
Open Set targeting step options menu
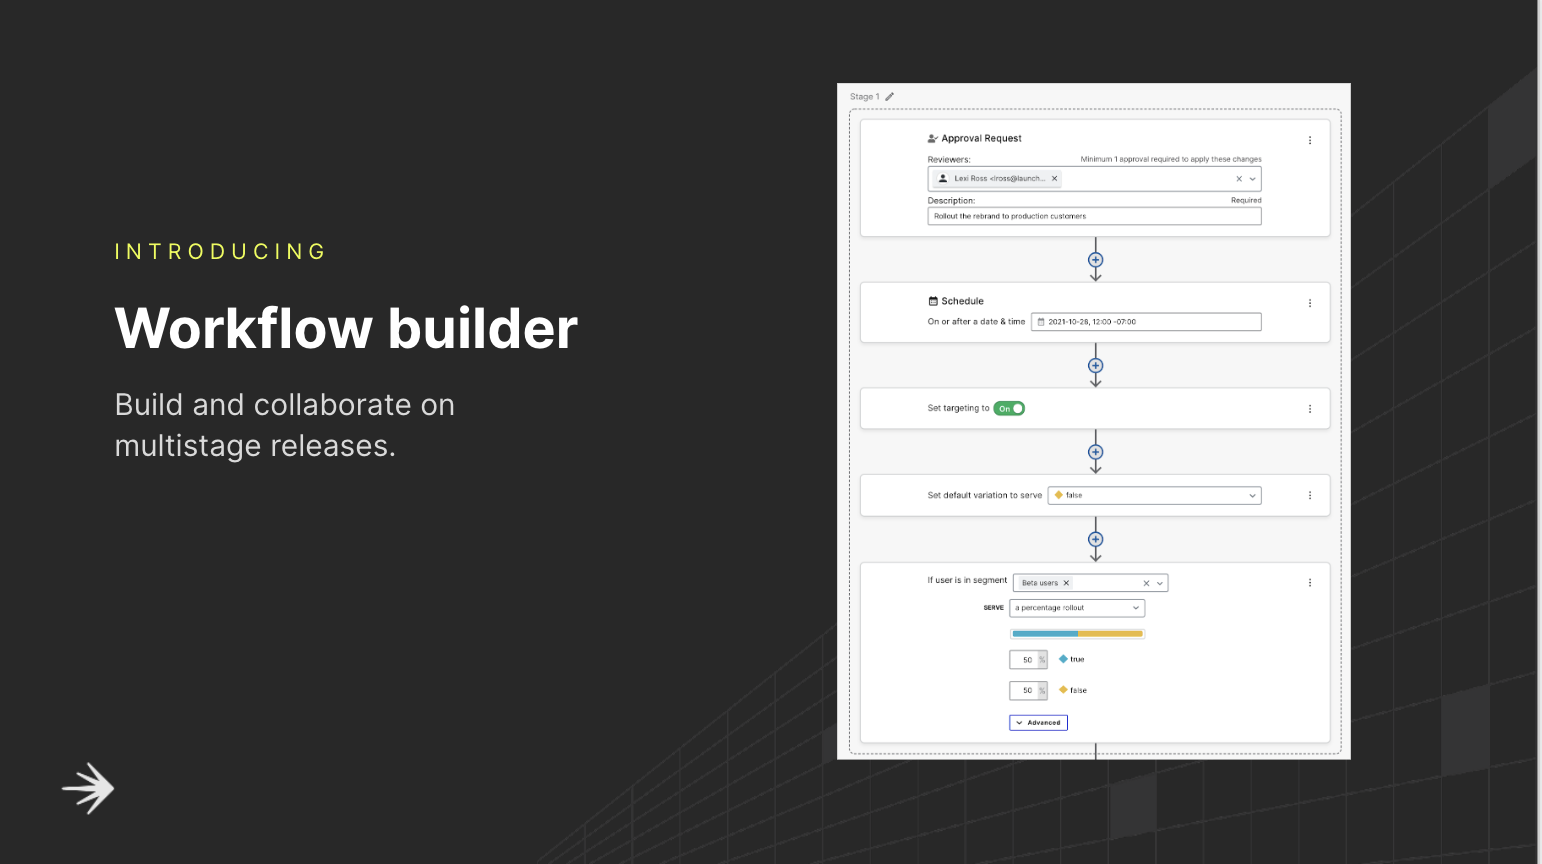tap(1310, 409)
